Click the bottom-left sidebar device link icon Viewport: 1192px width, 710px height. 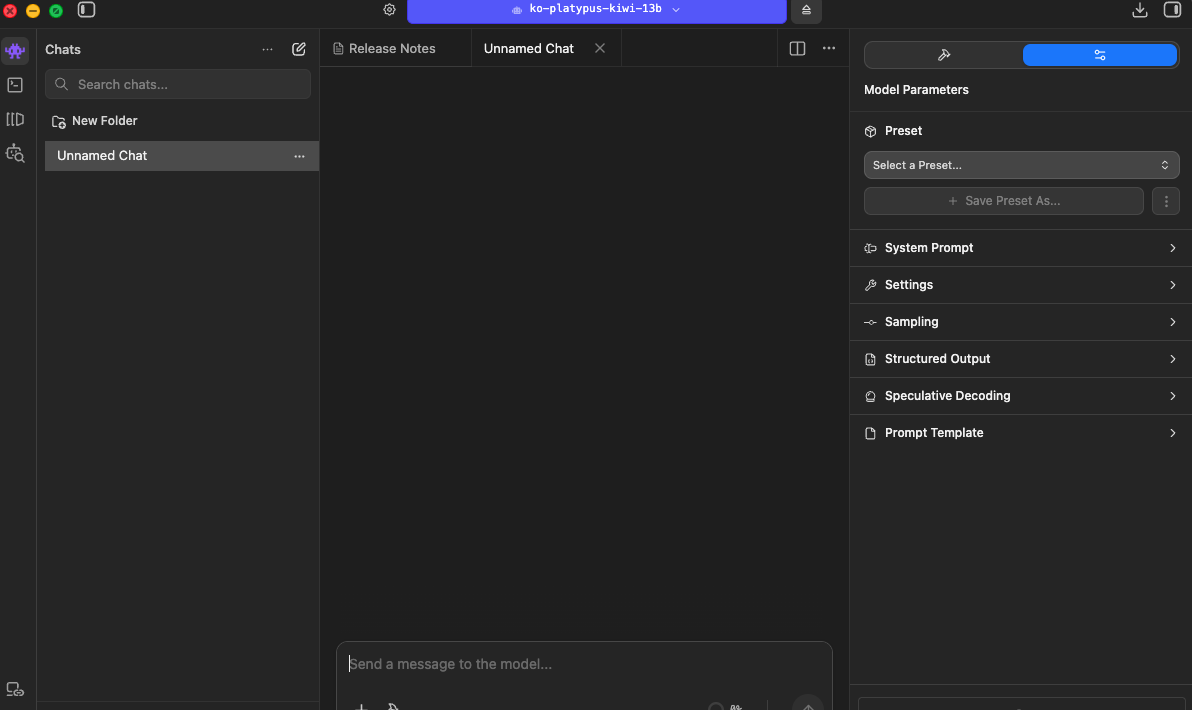[14, 689]
